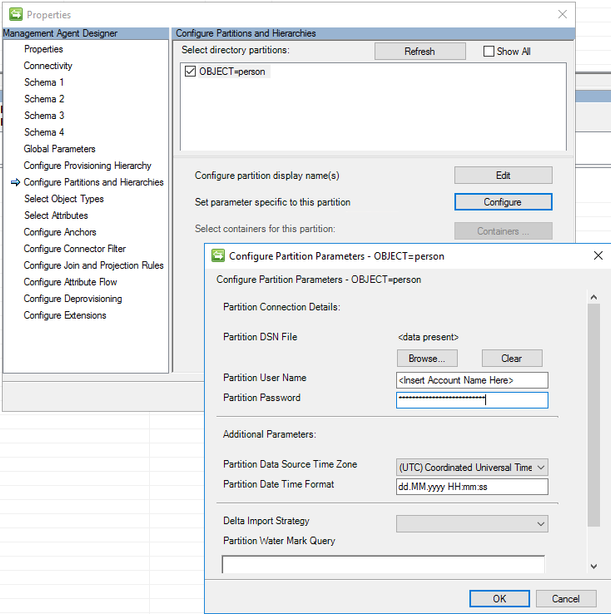Open Select Object Types page
The height and width of the screenshot is (614, 611).
click(64, 199)
